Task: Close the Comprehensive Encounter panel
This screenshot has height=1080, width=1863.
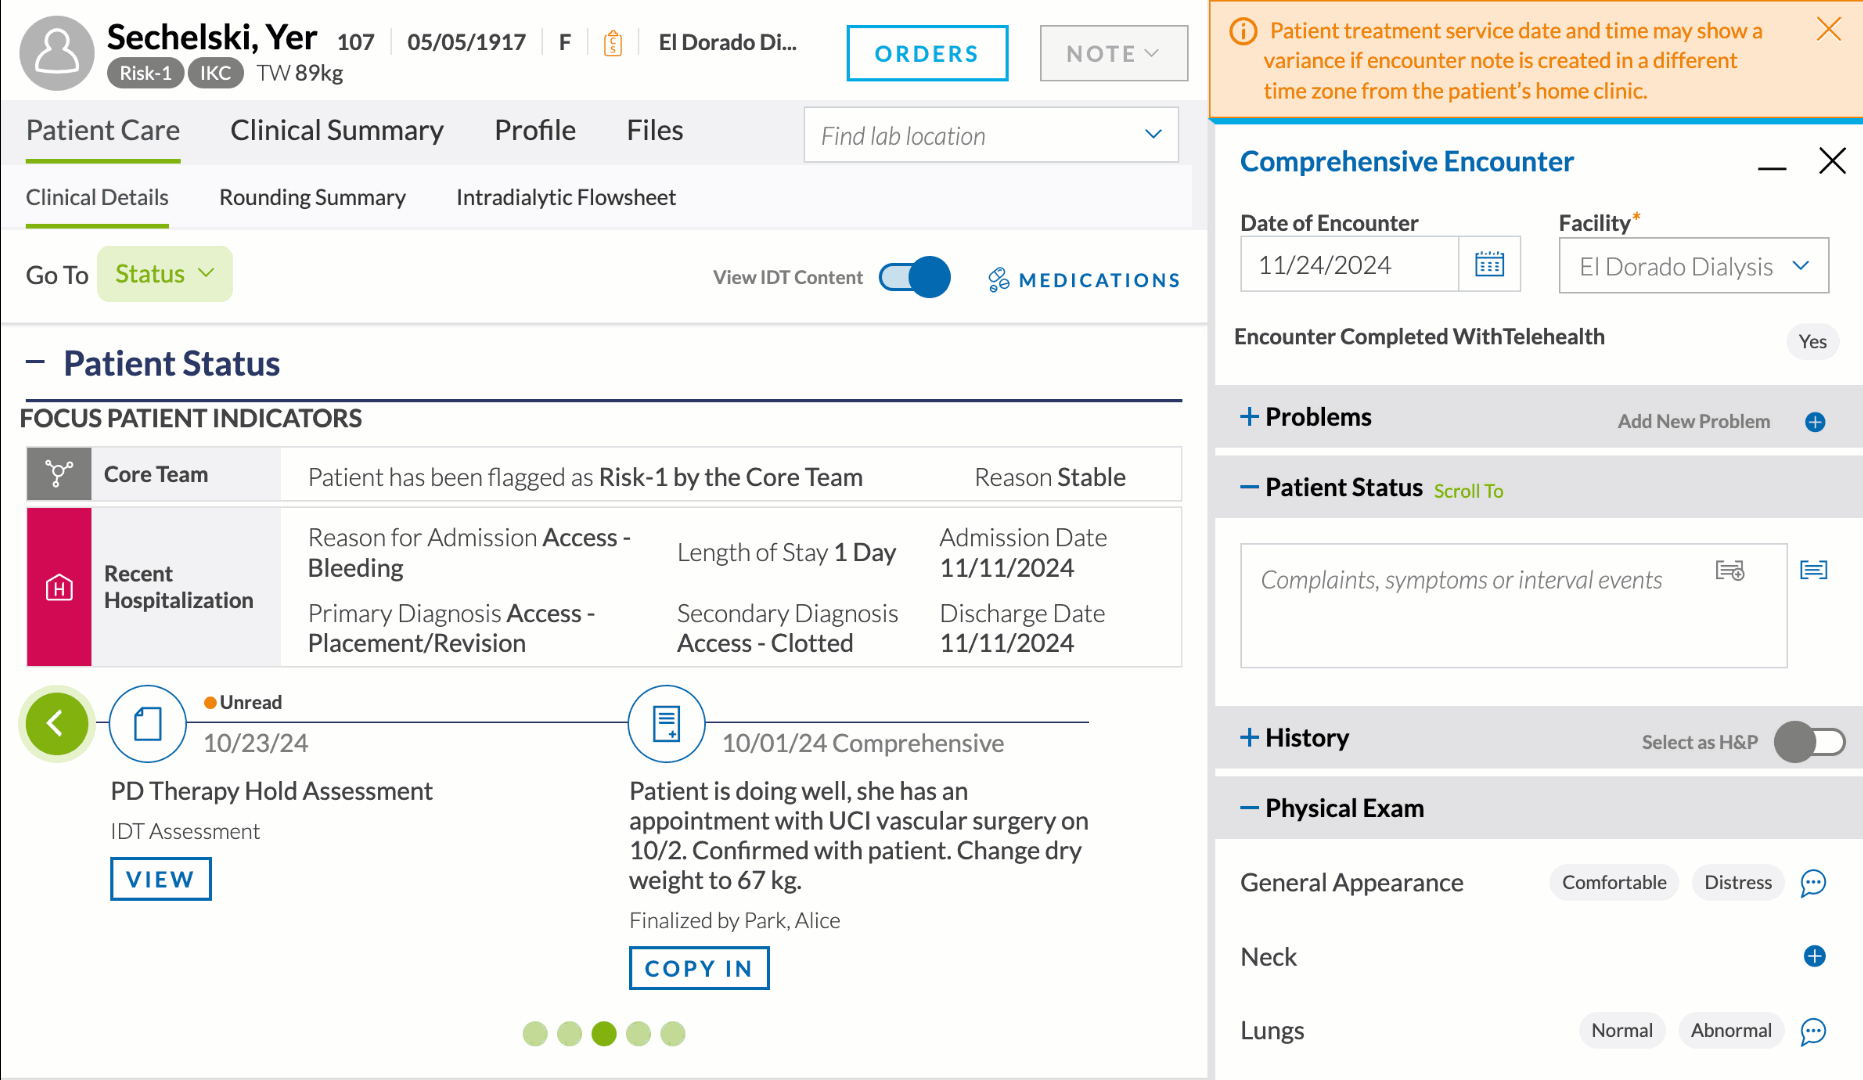Action: coord(1832,161)
